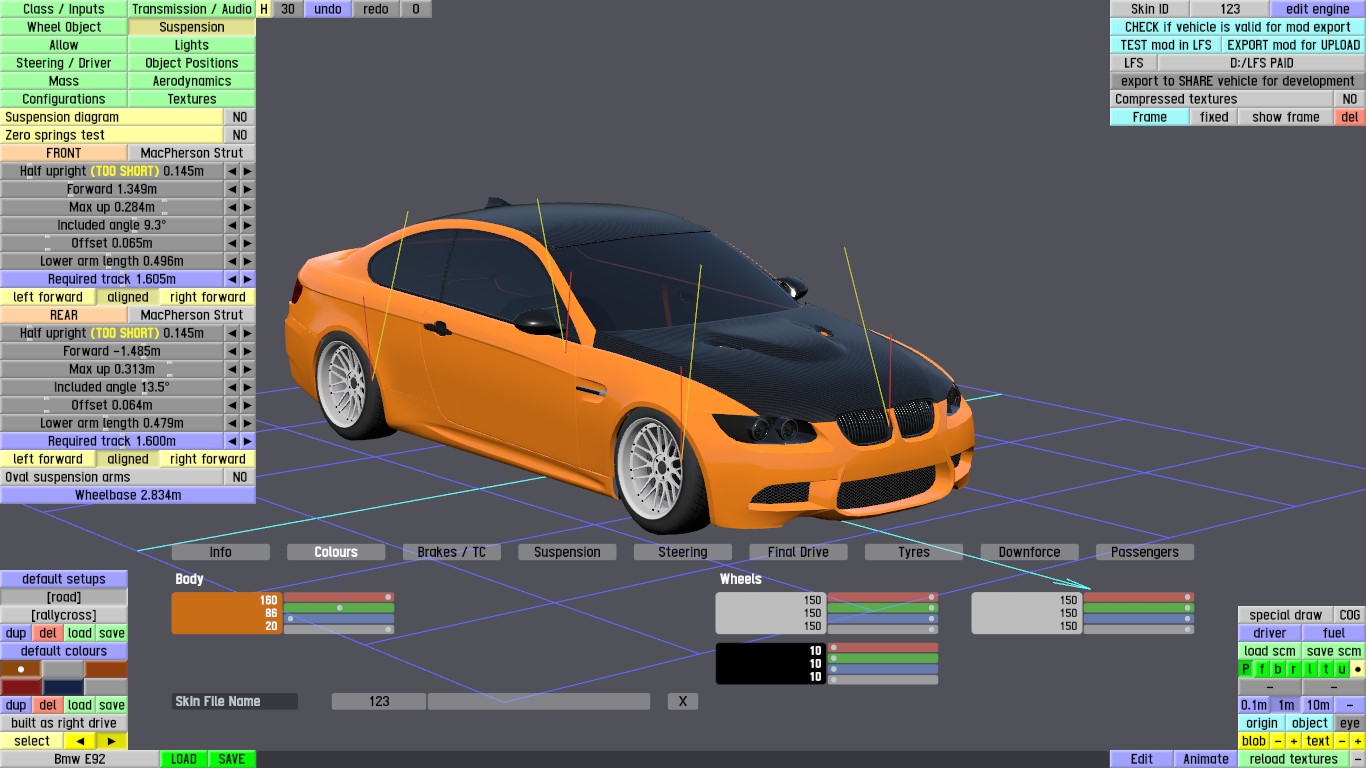Toggle Zero springs test NO setting
This screenshot has height=768, width=1366.
click(240, 135)
